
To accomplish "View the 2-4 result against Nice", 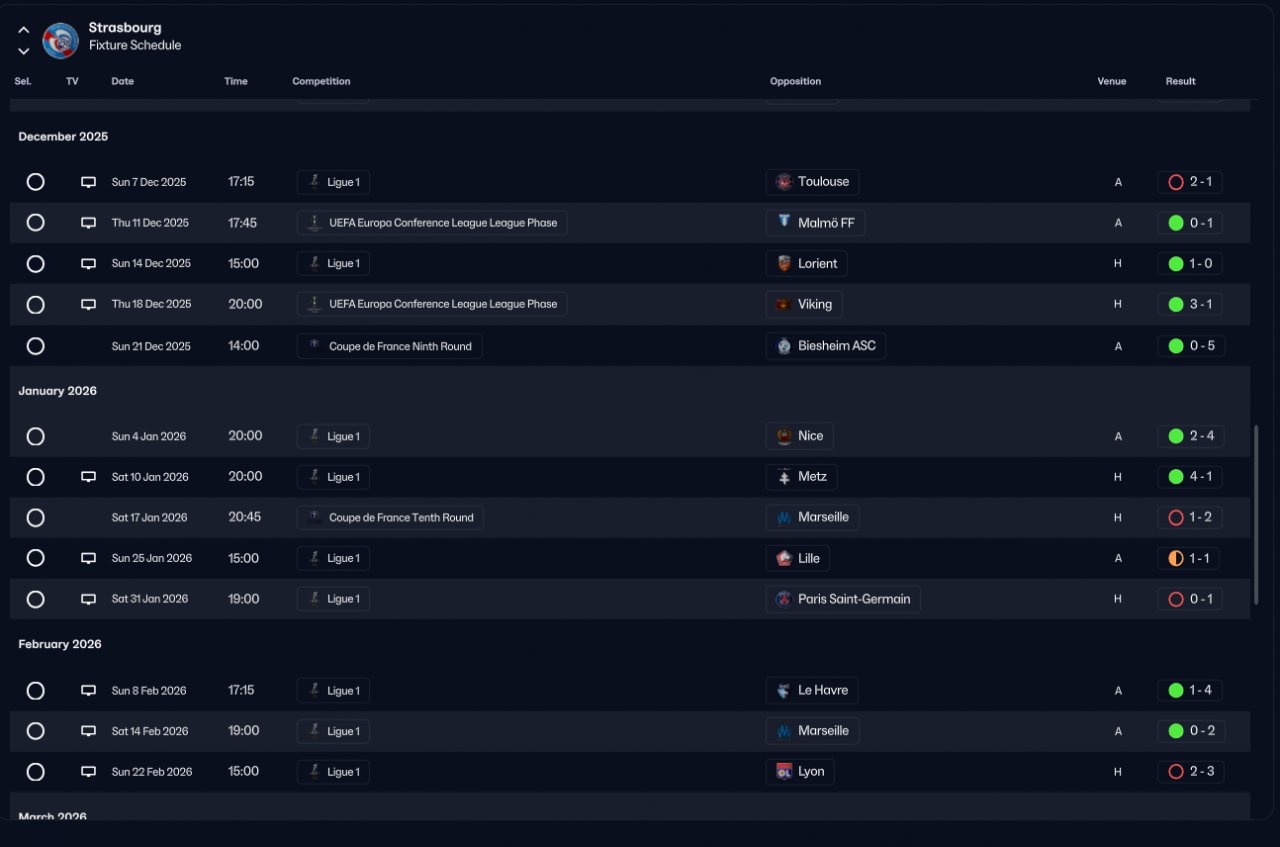I will 1190,436.
